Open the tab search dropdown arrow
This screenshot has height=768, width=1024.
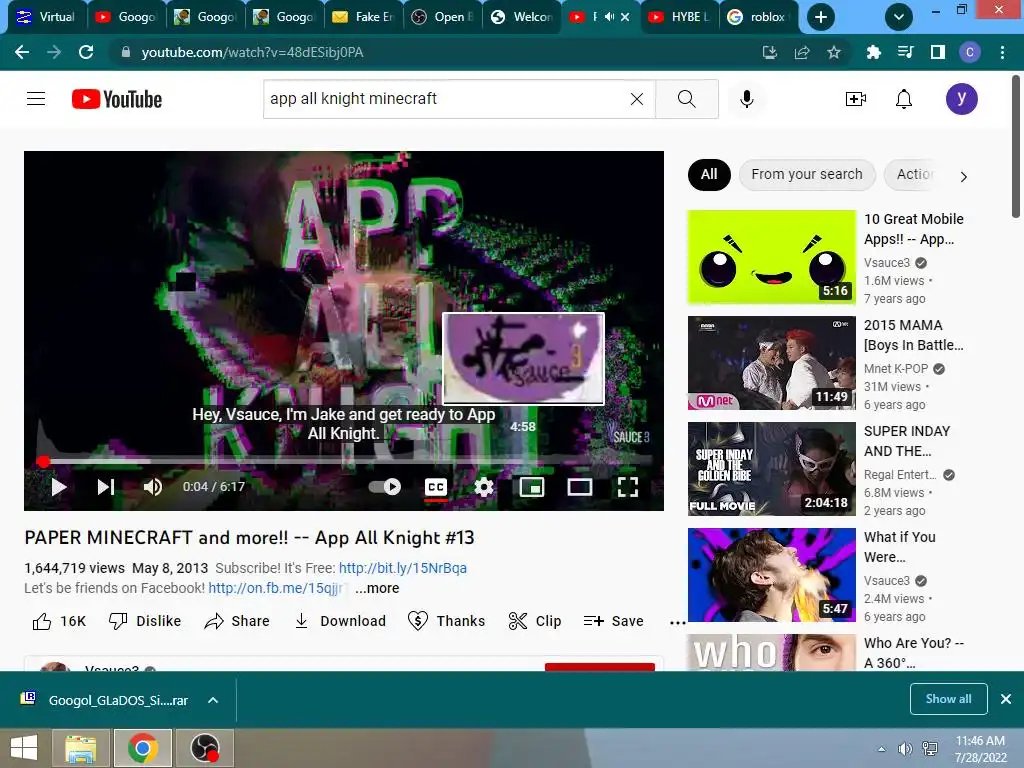(899, 17)
